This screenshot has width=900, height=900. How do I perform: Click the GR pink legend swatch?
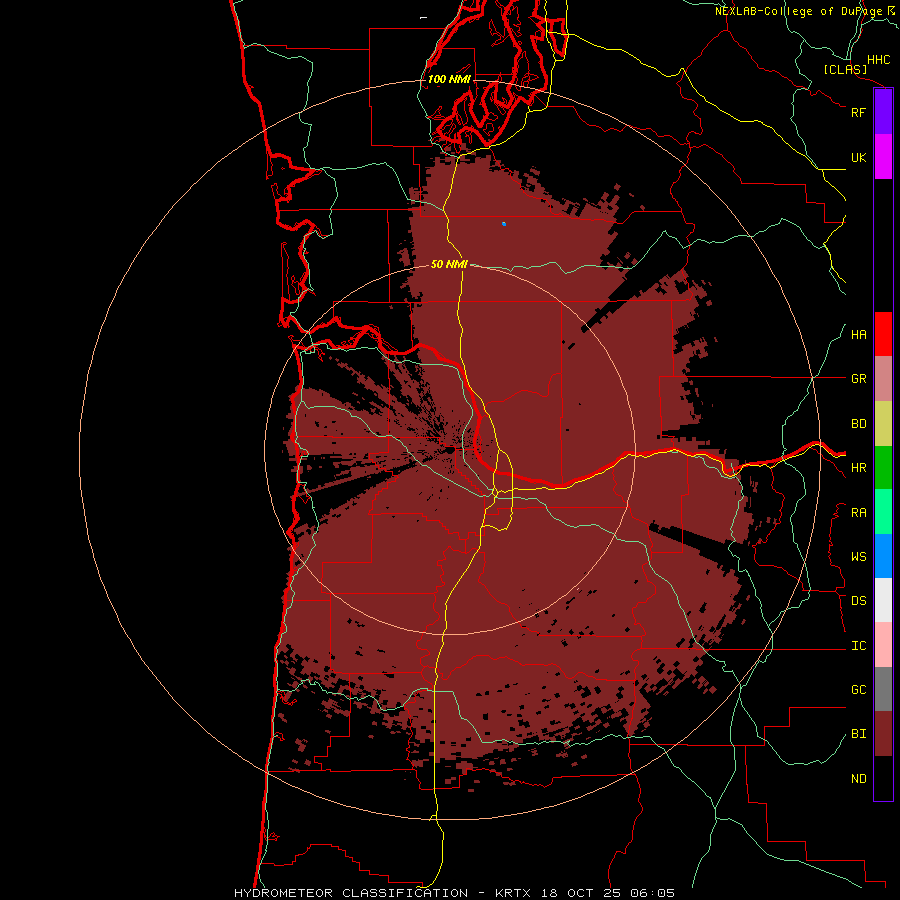coord(883,379)
